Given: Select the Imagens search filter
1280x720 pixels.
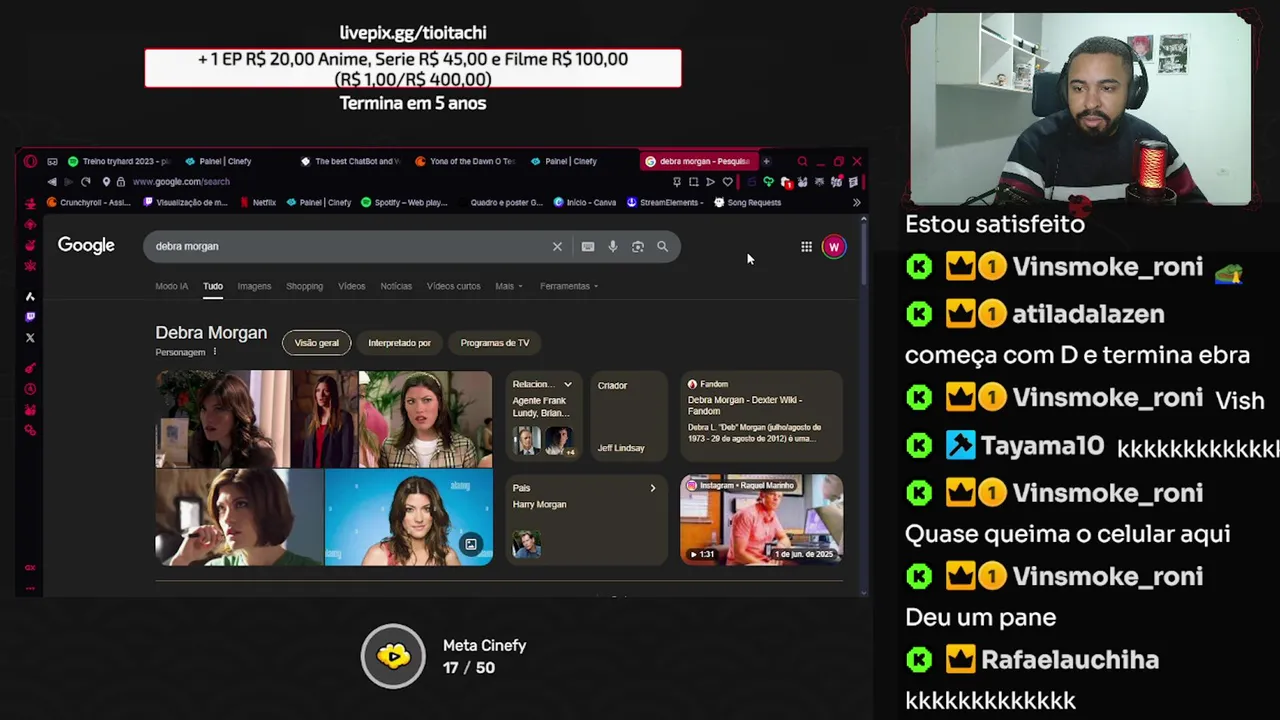Looking at the screenshot, I should point(254,286).
